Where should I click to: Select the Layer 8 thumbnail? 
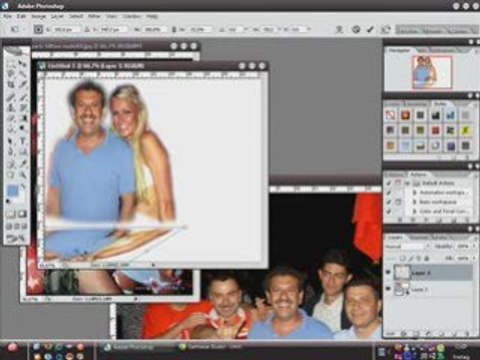point(402,273)
